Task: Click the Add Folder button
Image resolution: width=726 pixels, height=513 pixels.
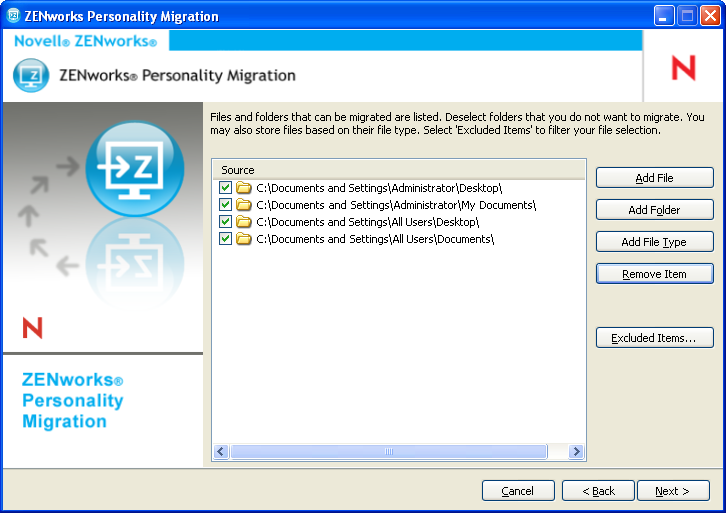Action: [x=654, y=210]
